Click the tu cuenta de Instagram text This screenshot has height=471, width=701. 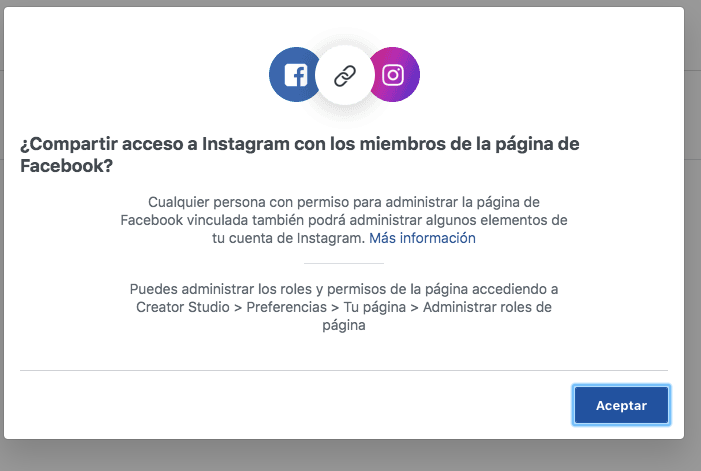(288, 238)
